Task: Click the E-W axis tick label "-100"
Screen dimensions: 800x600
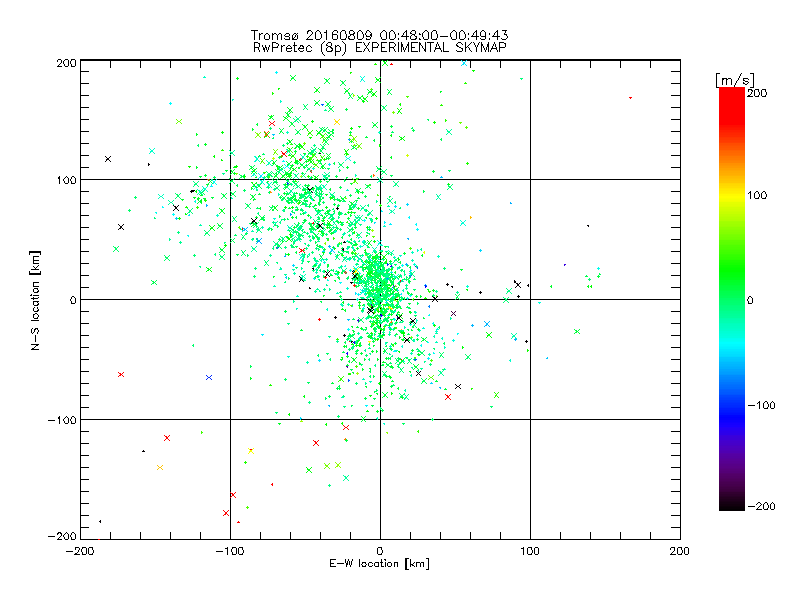Action: click(230, 551)
